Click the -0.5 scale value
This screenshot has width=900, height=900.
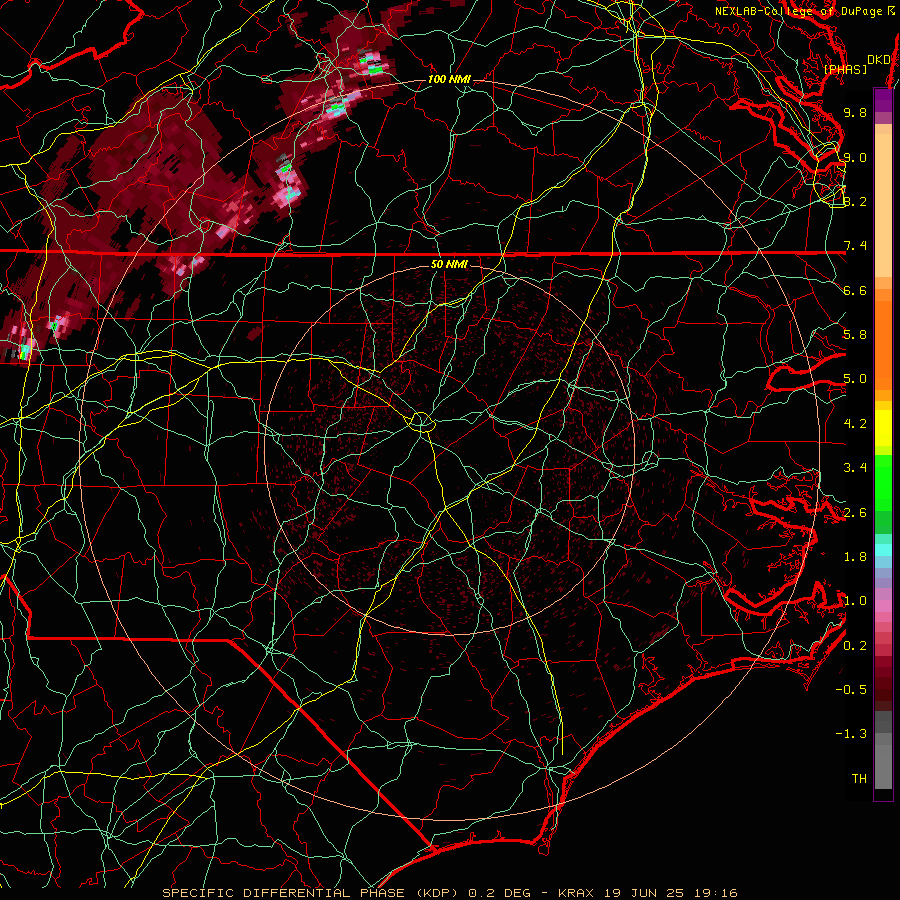(851, 689)
